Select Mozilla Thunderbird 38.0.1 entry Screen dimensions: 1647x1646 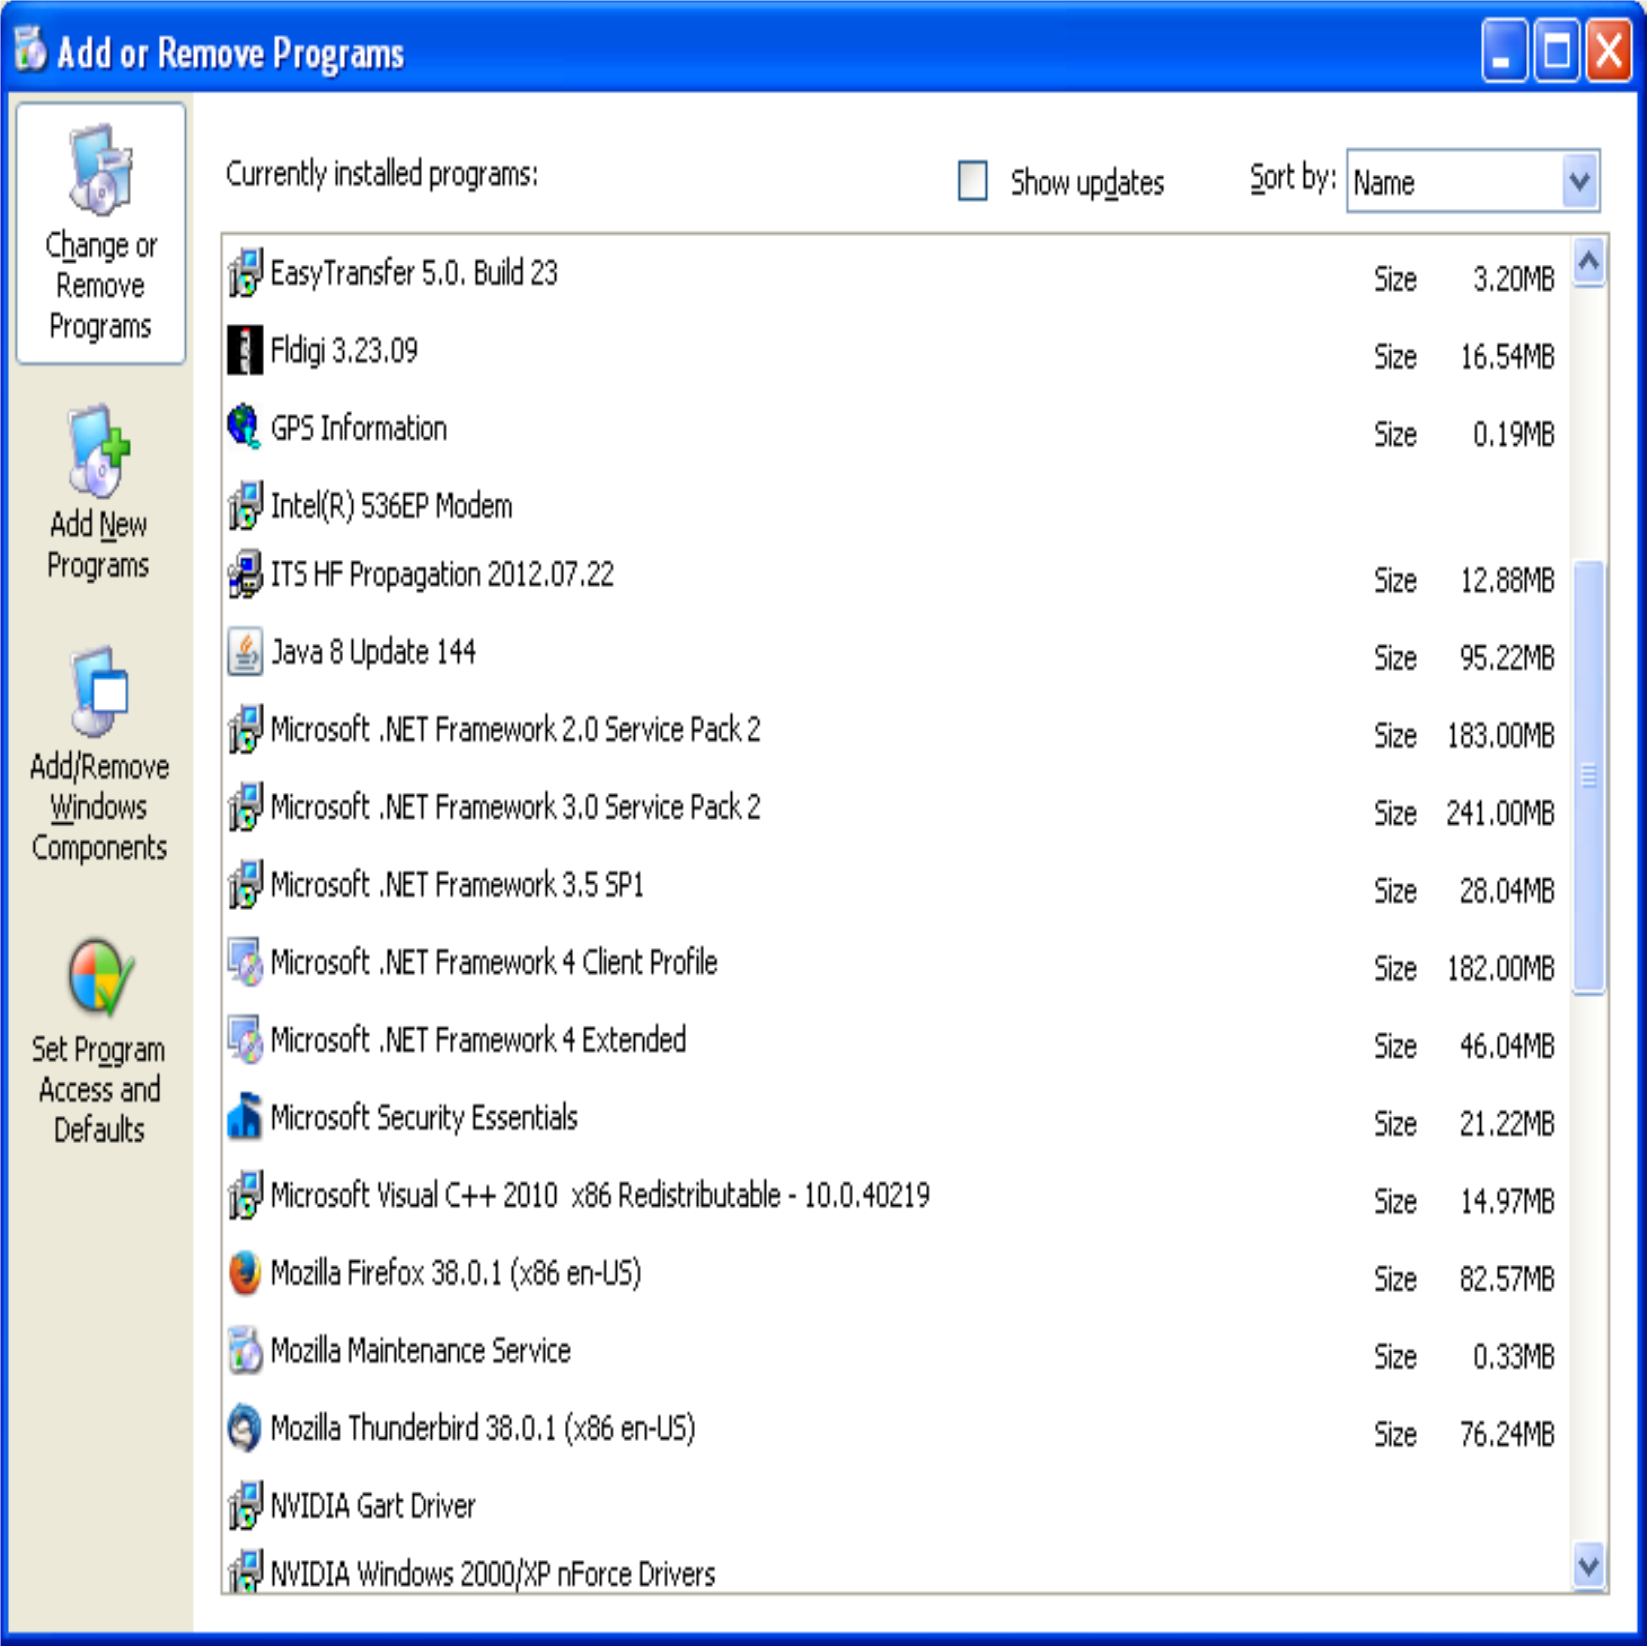[x=480, y=1428]
